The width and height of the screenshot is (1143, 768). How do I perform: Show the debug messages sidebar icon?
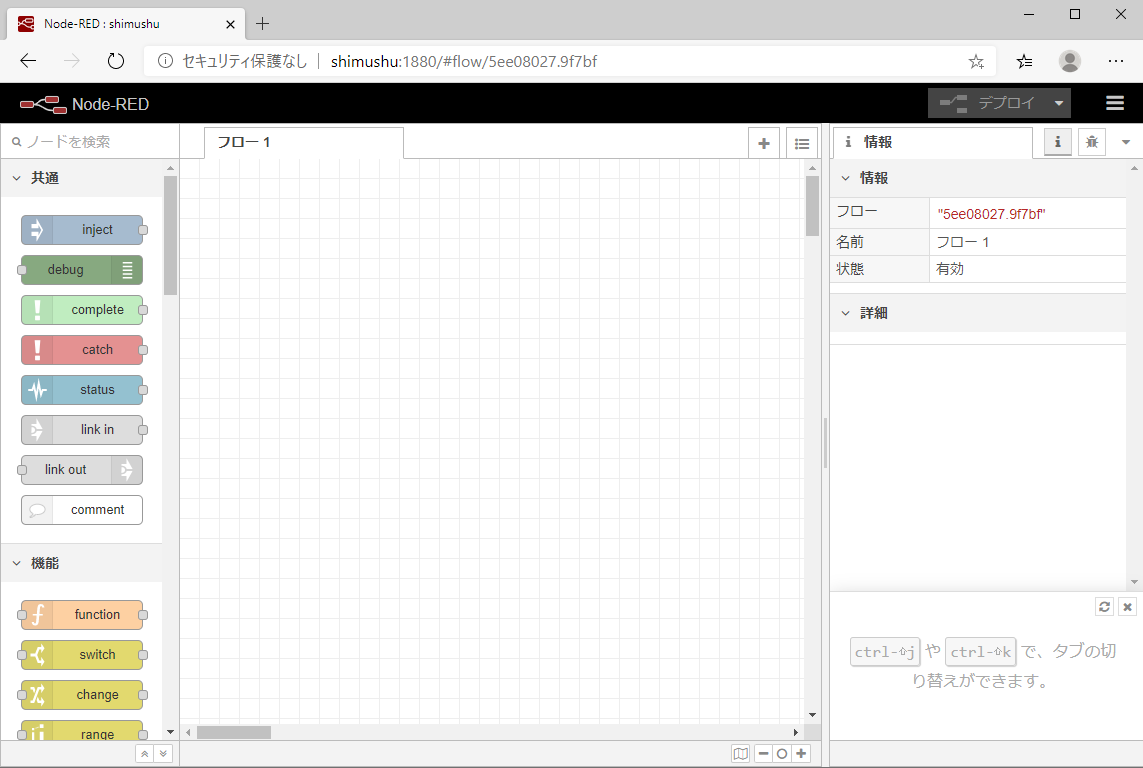[1092, 142]
